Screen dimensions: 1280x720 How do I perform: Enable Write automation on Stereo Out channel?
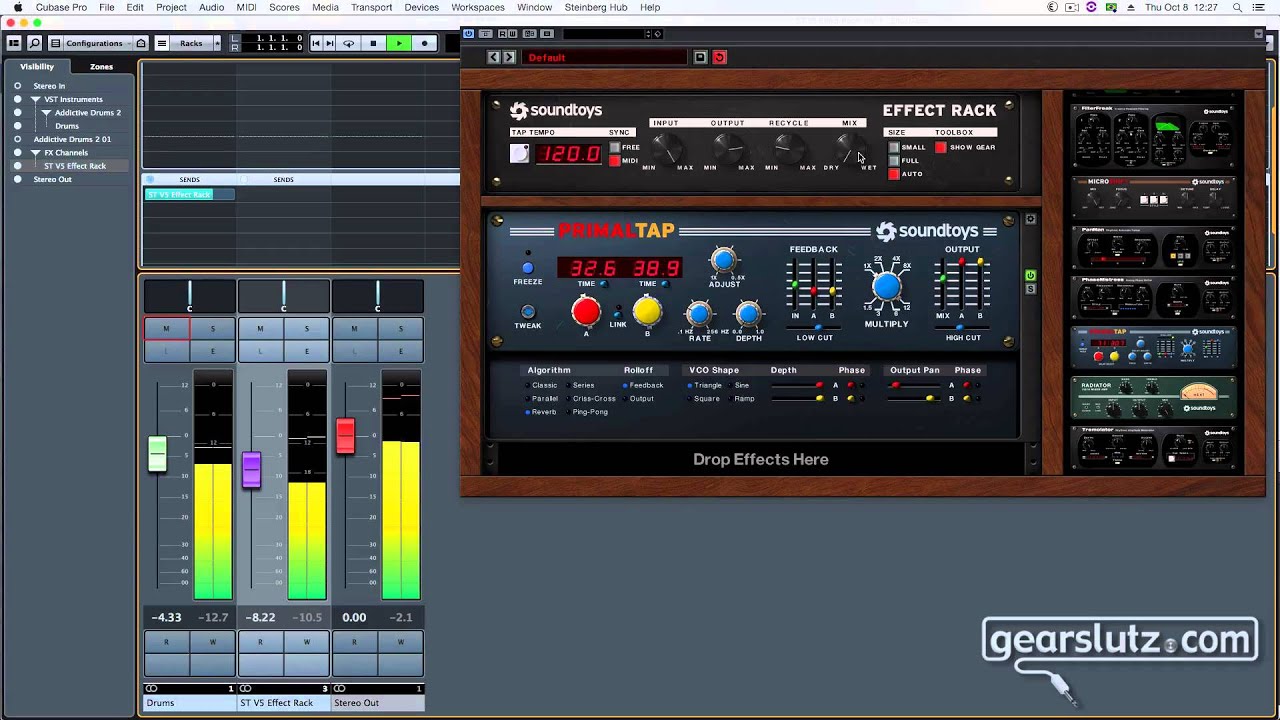click(401, 642)
